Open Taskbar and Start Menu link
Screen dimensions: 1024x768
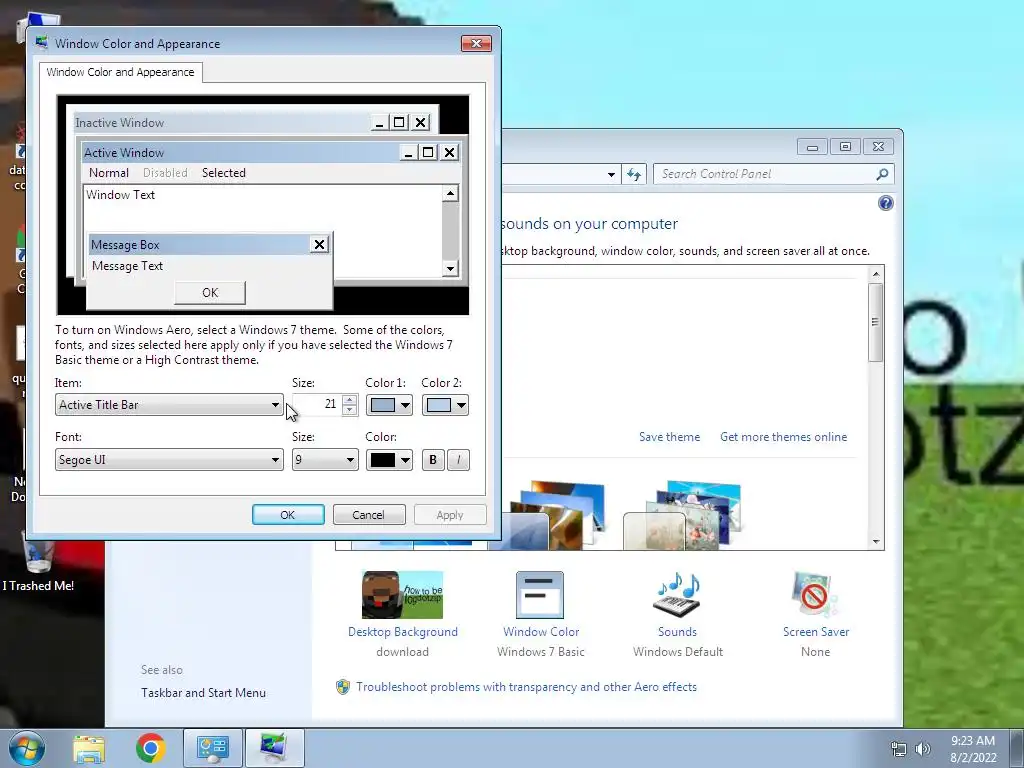tap(203, 693)
